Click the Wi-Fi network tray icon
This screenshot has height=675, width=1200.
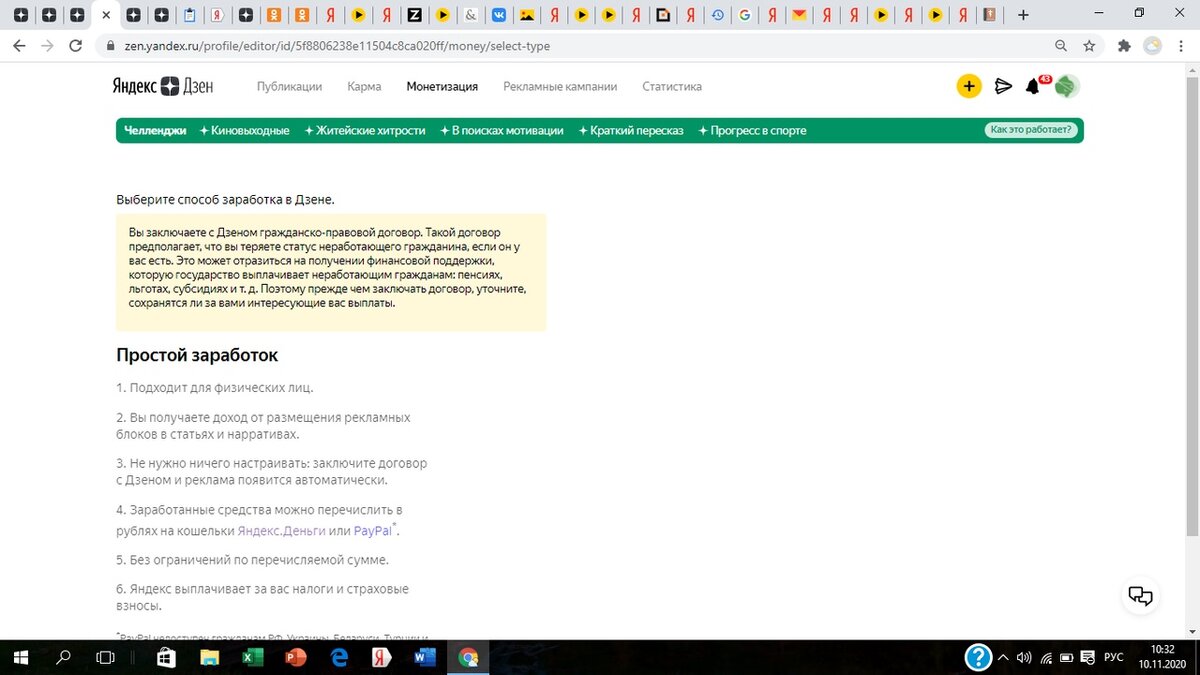click(1045, 657)
